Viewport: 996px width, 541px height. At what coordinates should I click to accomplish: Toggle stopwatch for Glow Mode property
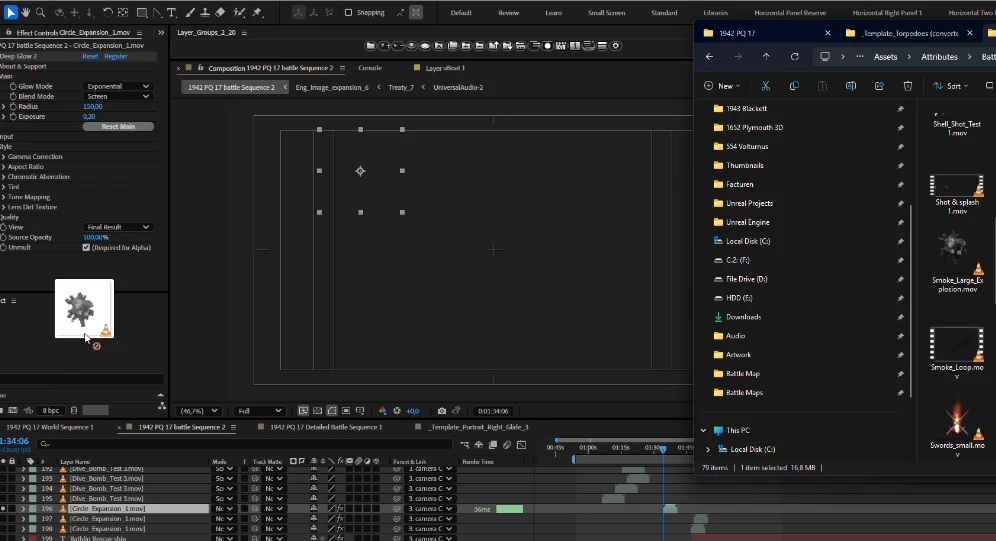(x=13, y=86)
